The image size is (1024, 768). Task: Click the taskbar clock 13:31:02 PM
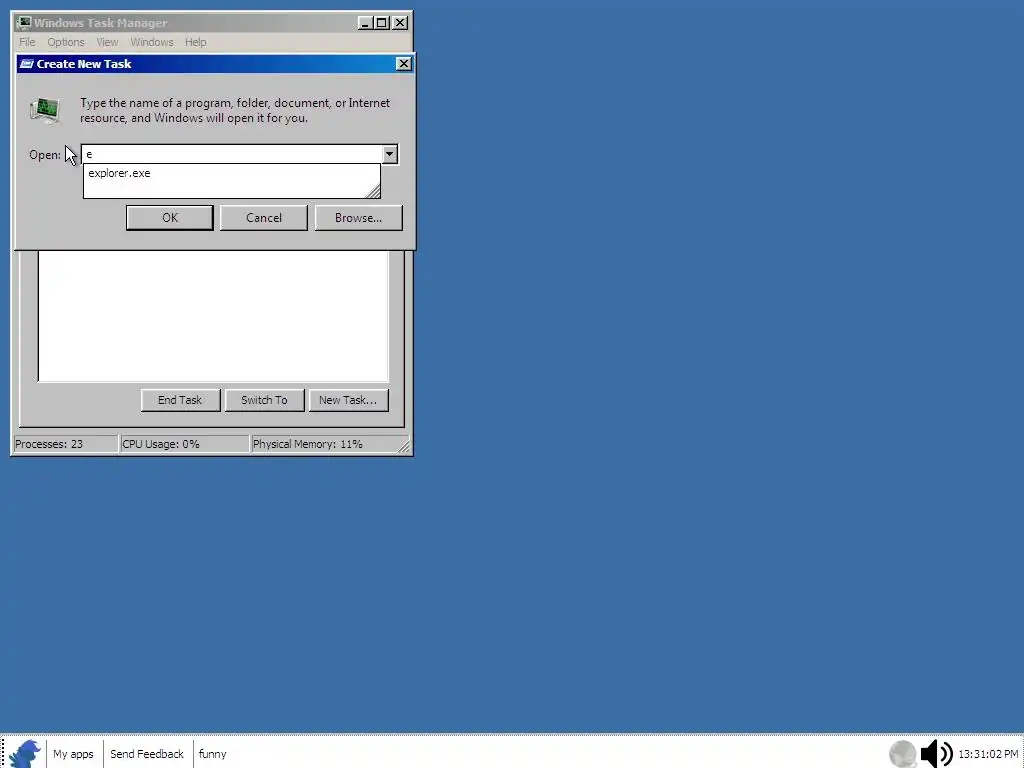987,754
